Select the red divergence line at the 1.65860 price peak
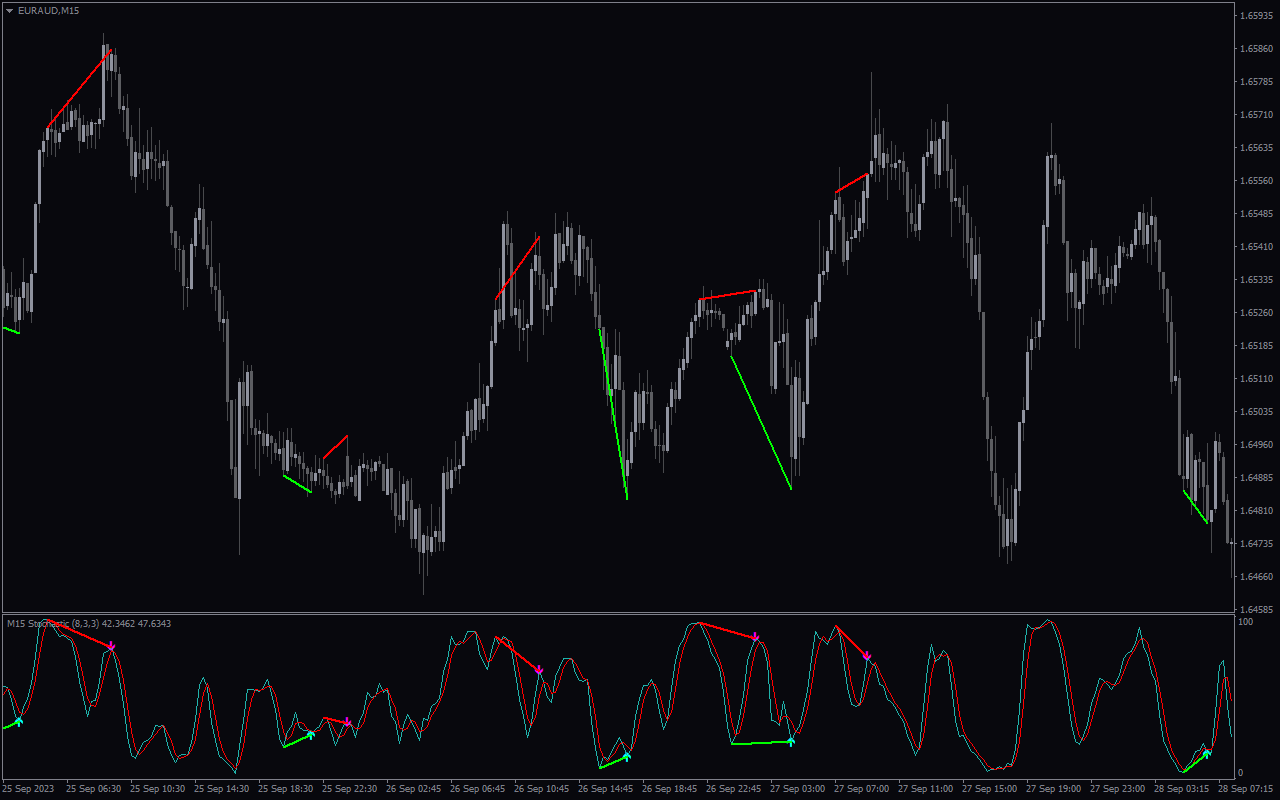 [79, 90]
